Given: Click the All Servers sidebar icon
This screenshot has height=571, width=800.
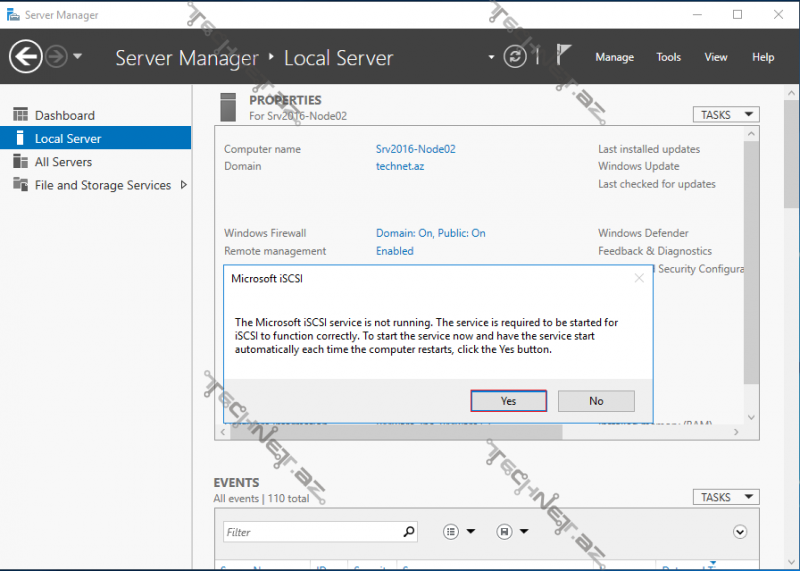Looking at the screenshot, I should click(x=20, y=162).
